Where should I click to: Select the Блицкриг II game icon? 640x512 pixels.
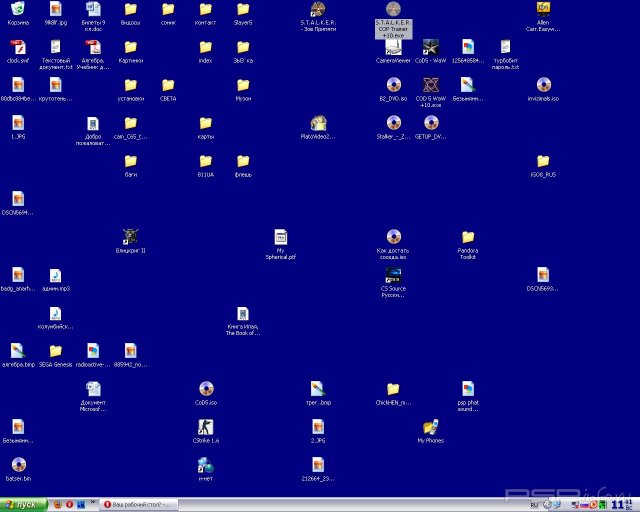pos(130,236)
